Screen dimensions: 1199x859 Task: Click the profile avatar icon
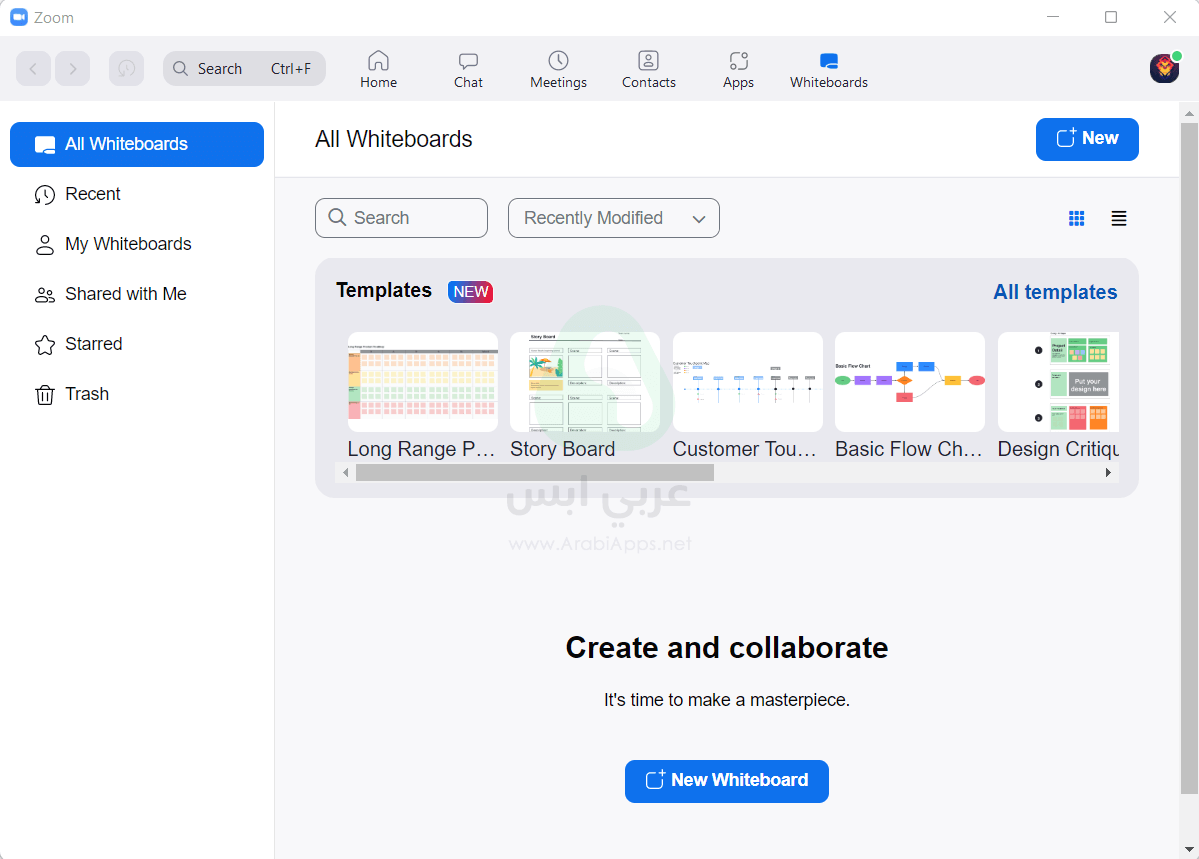click(x=1164, y=68)
